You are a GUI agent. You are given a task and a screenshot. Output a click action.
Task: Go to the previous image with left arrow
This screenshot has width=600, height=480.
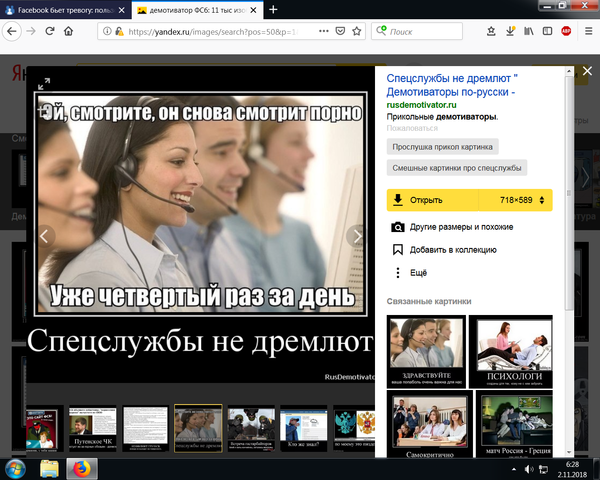[x=44, y=236]
